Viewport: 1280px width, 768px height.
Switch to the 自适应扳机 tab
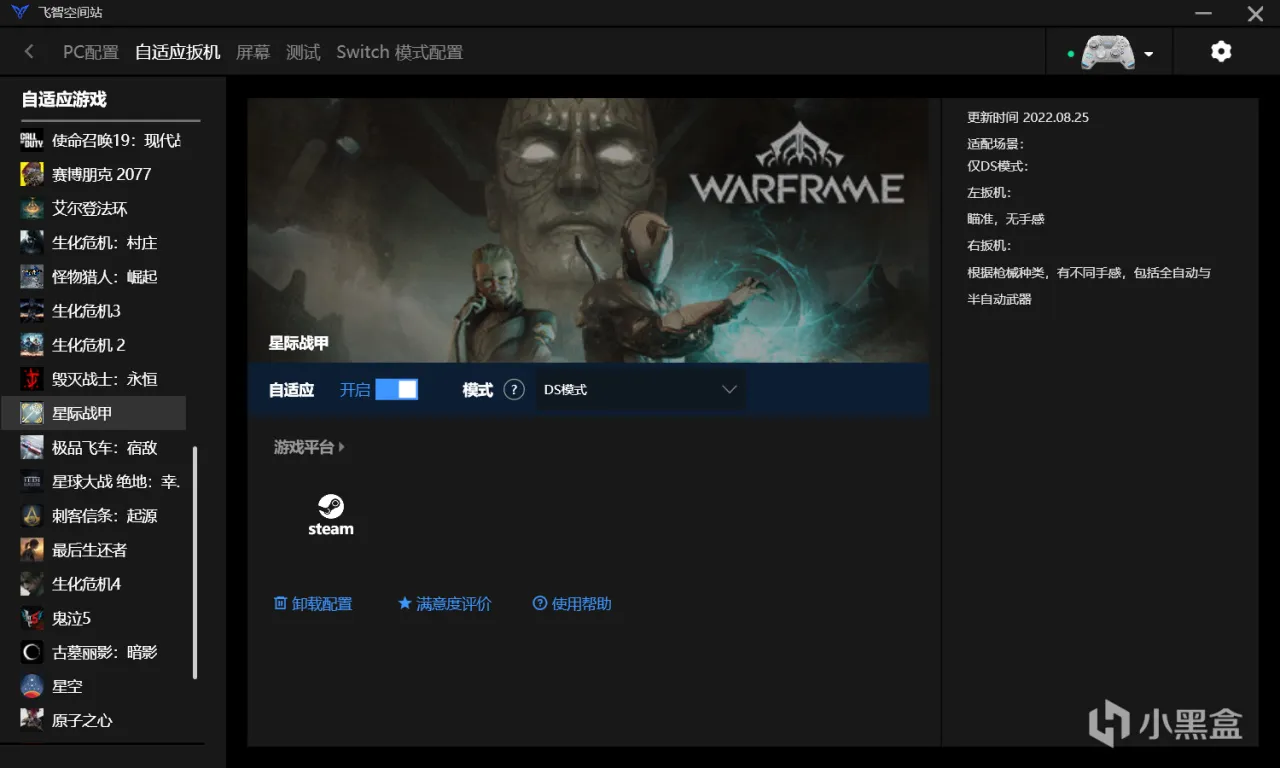178,52
